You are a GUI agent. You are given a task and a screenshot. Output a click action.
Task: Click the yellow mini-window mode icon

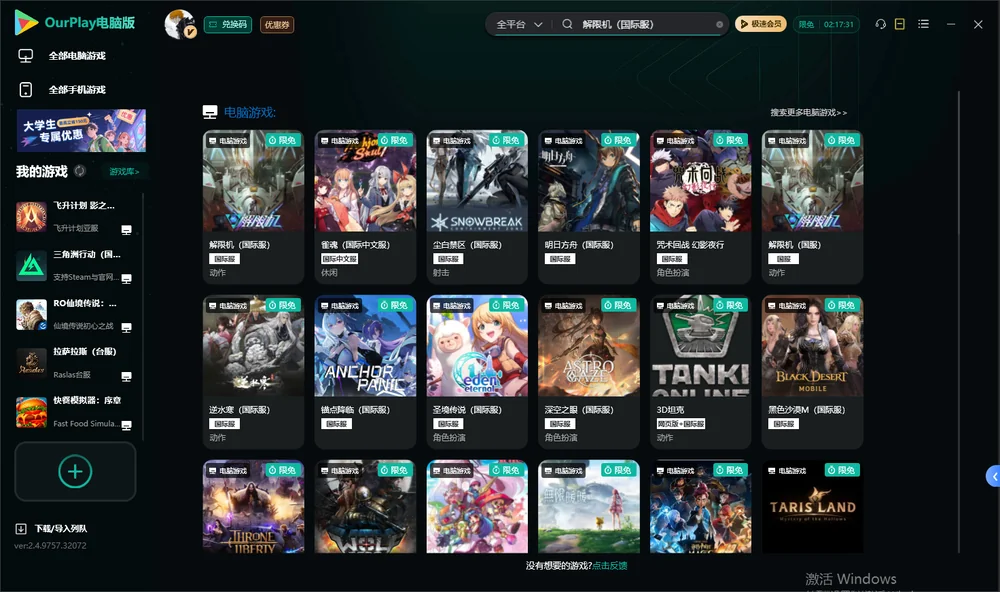pyautogui.click(x=900, y=24)
